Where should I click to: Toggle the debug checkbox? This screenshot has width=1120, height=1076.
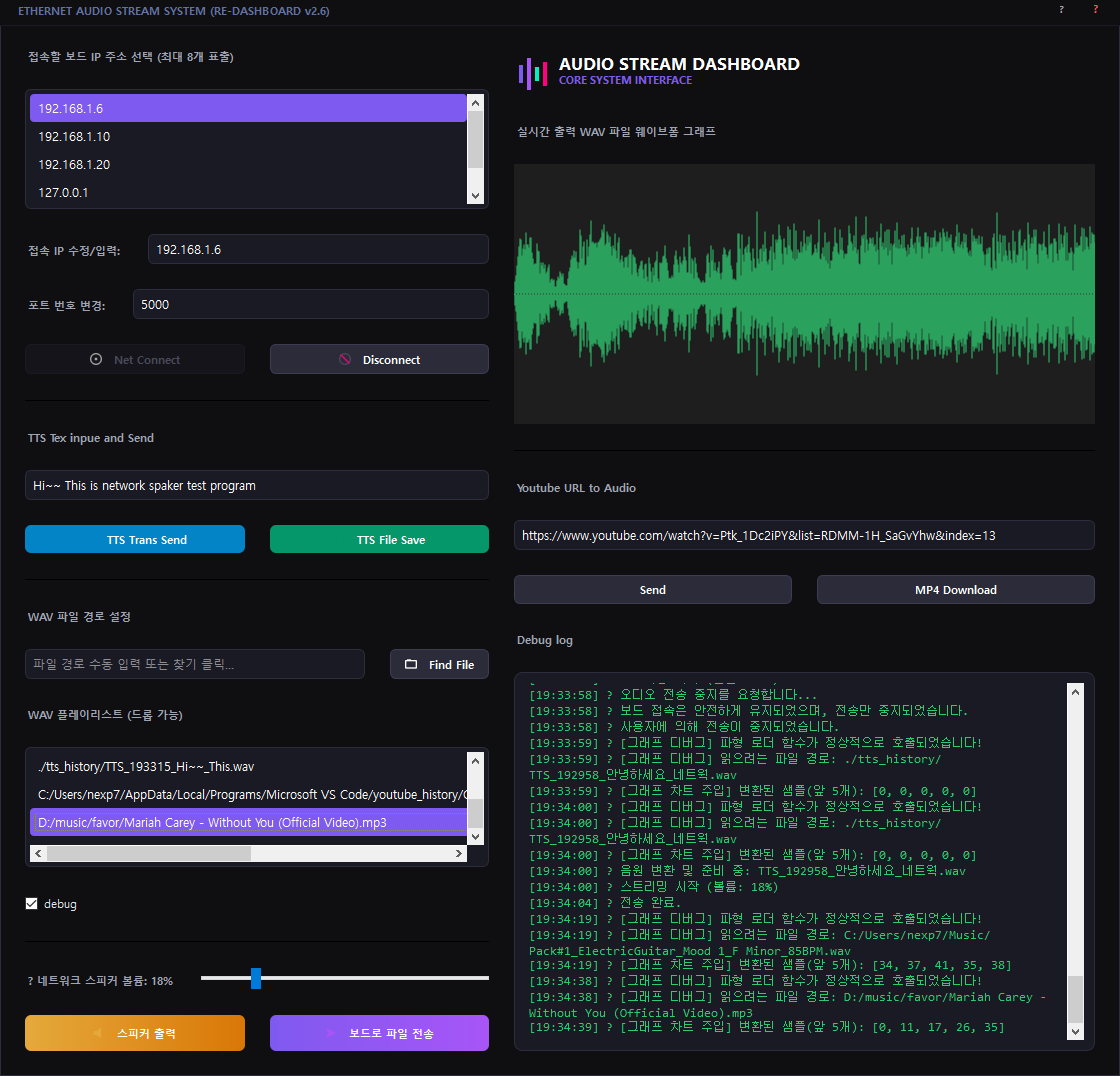31,904
